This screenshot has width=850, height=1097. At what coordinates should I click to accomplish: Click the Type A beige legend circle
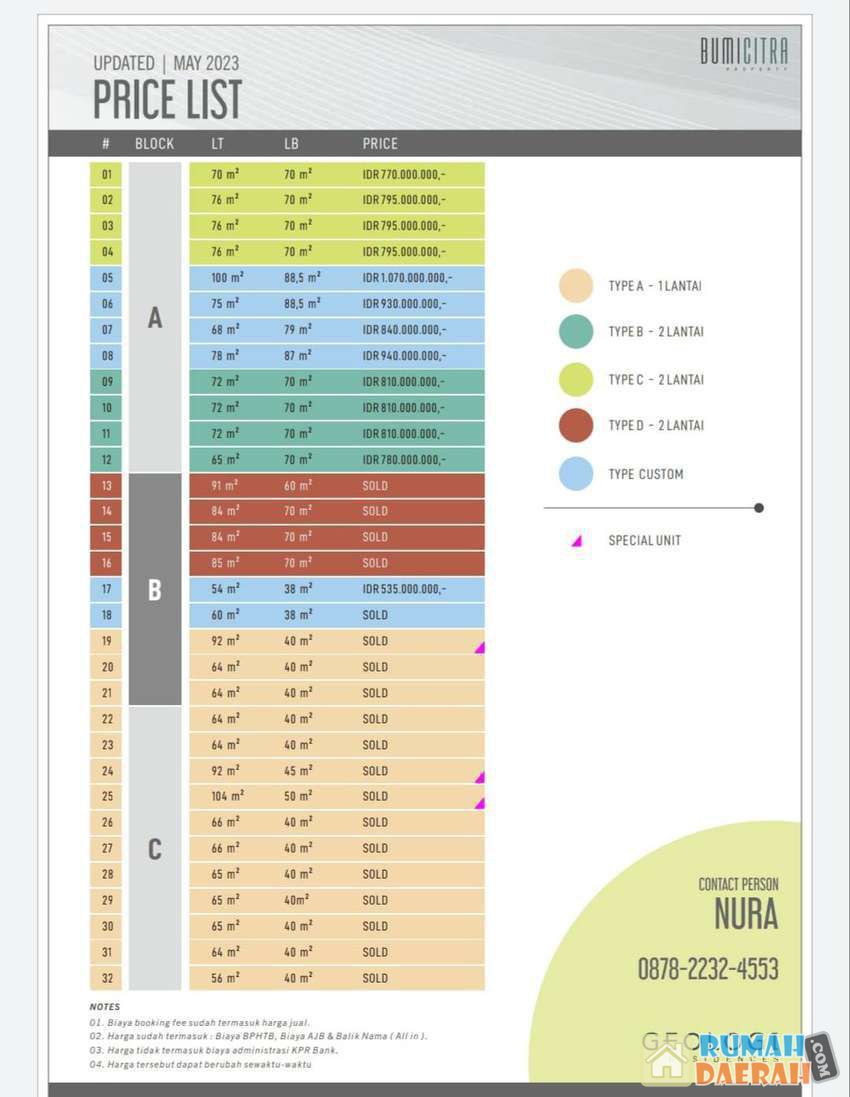click(576, 286)
